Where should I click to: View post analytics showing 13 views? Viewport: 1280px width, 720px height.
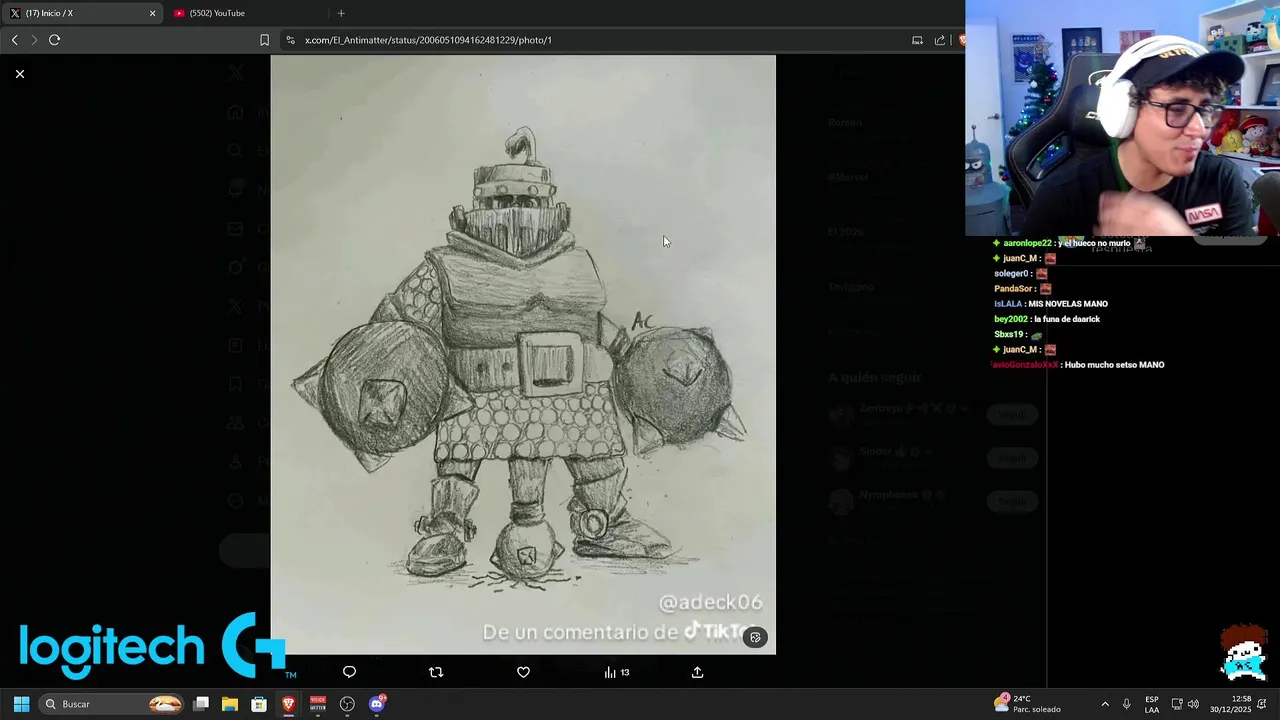pyautogui.click(x=616, y=672)
